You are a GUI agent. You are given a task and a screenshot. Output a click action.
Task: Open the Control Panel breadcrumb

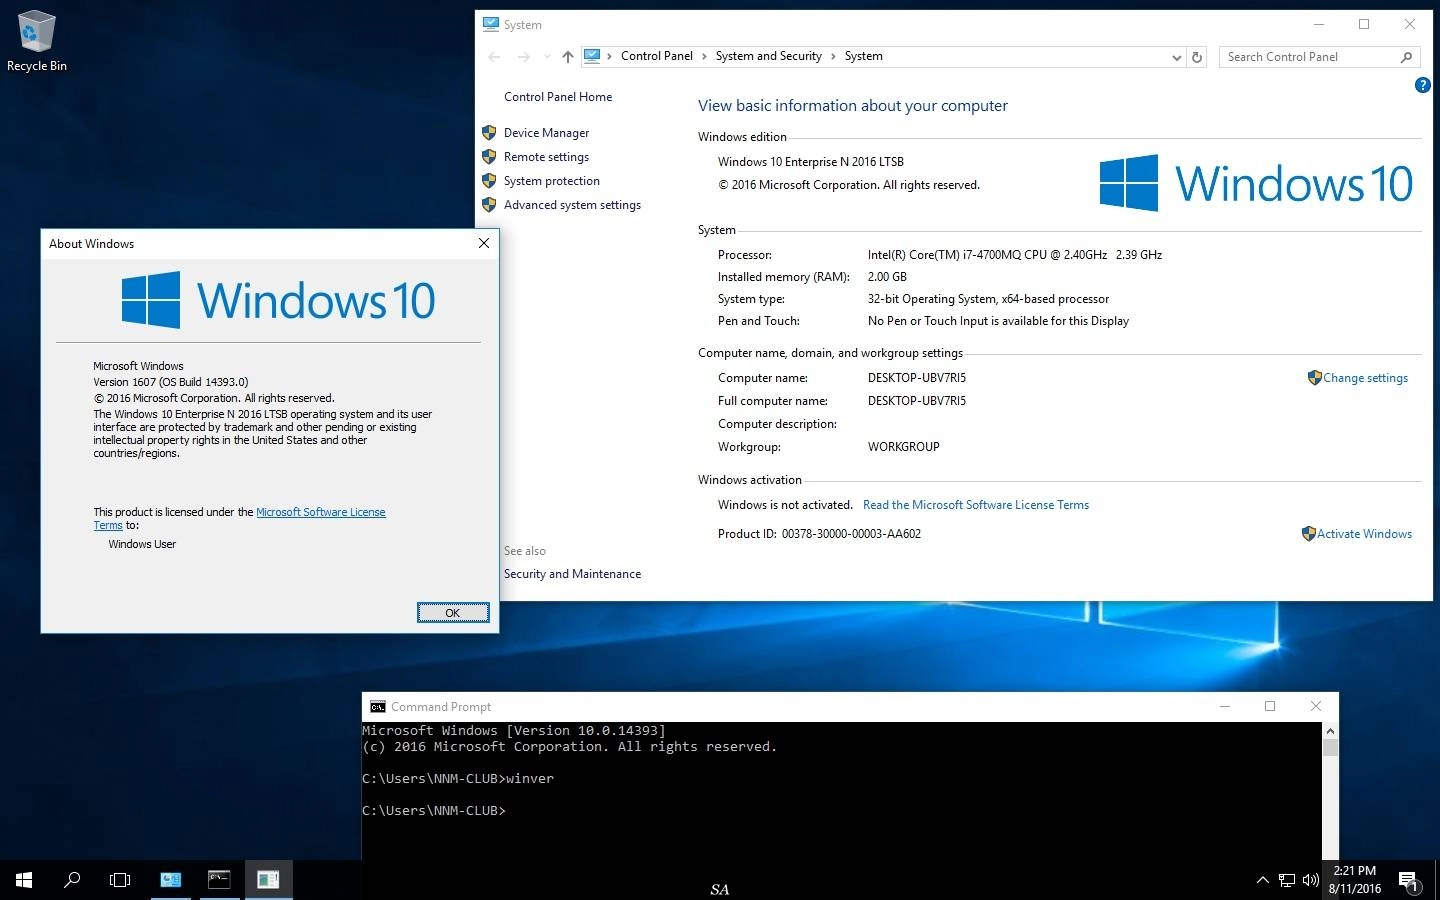[656, 56]
